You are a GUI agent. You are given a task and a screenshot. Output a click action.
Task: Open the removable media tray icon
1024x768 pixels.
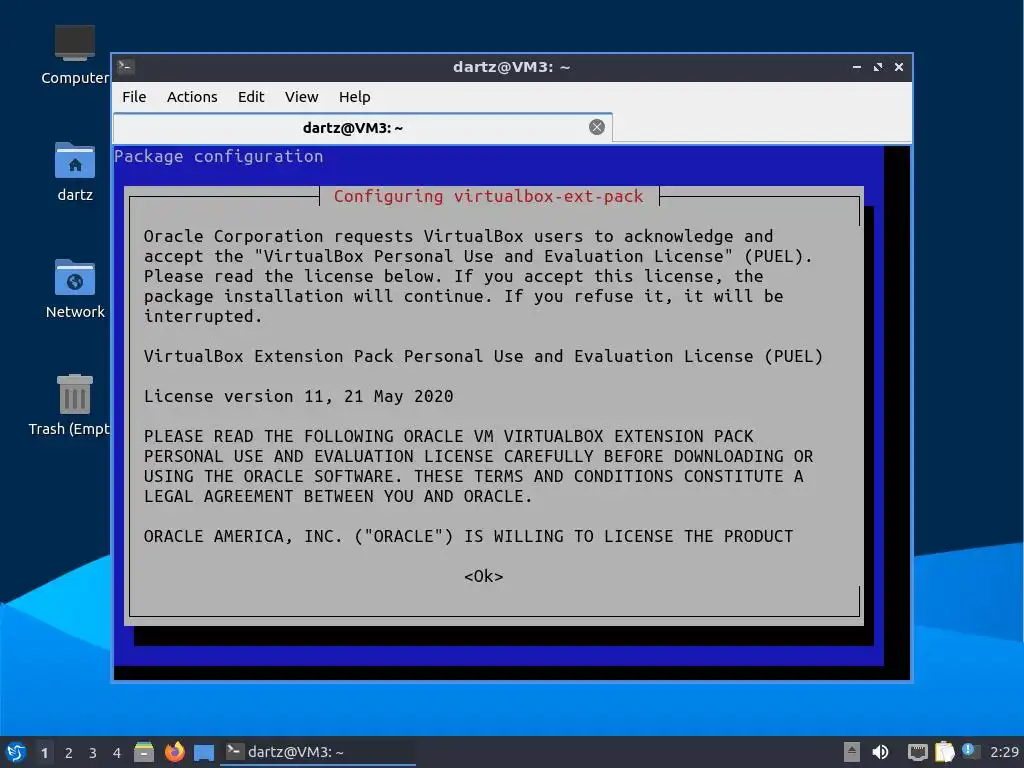point(852,752)
